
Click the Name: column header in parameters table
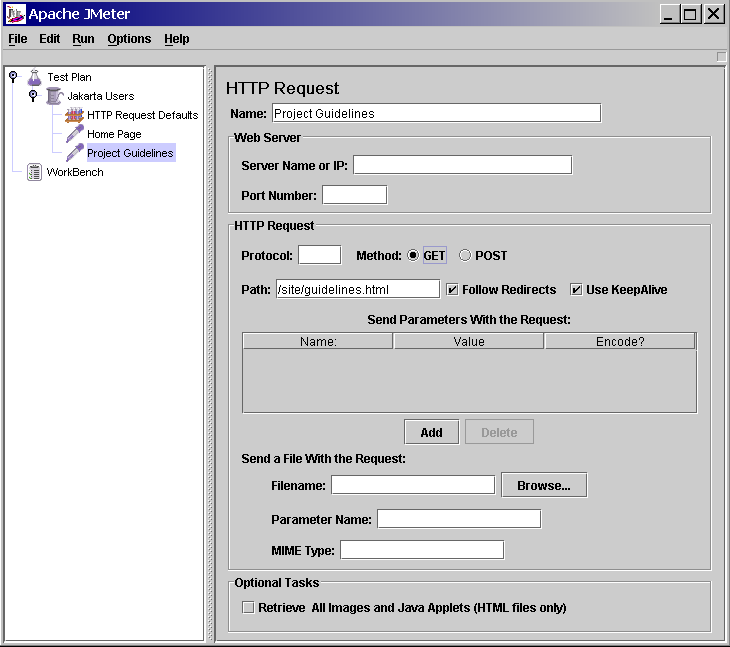[x=318, y=342]
